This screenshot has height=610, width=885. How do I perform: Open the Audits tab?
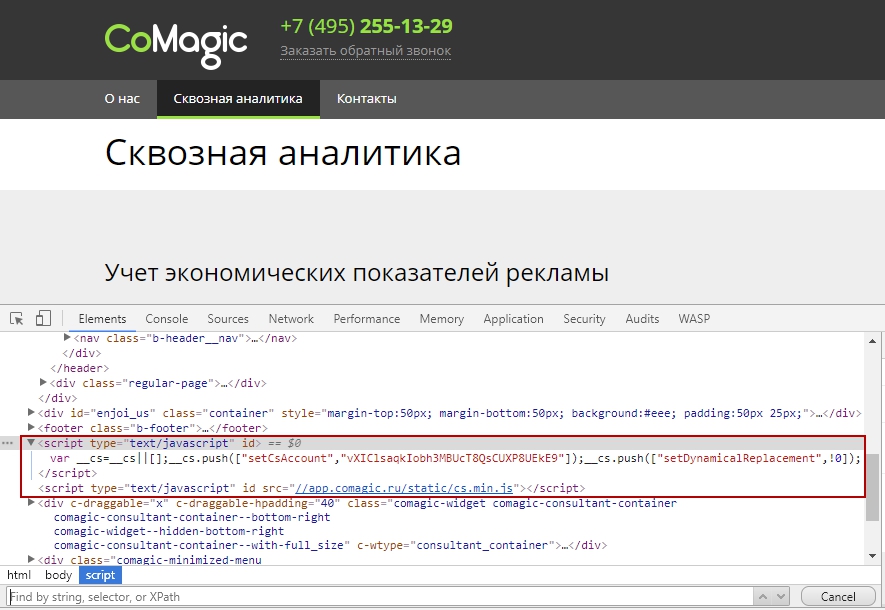click(x=642, y=319)
